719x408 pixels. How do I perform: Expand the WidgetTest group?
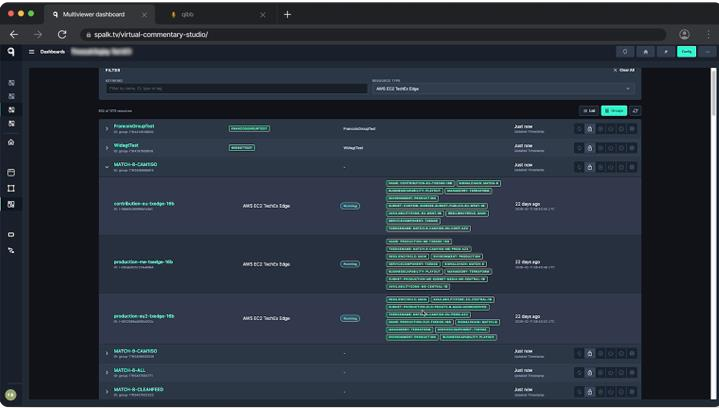pos(107,148)
